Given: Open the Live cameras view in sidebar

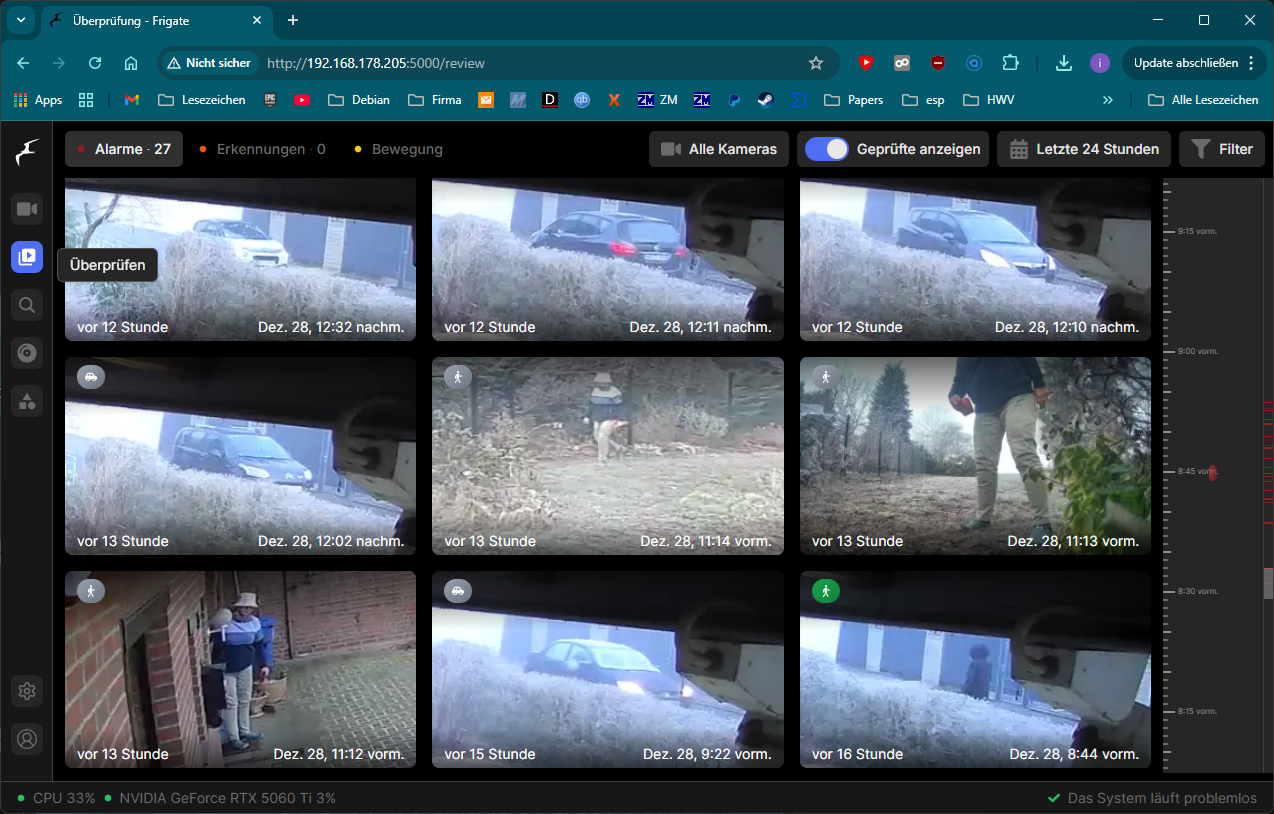Looking at the screenshot, I should [x=27, y=209].
